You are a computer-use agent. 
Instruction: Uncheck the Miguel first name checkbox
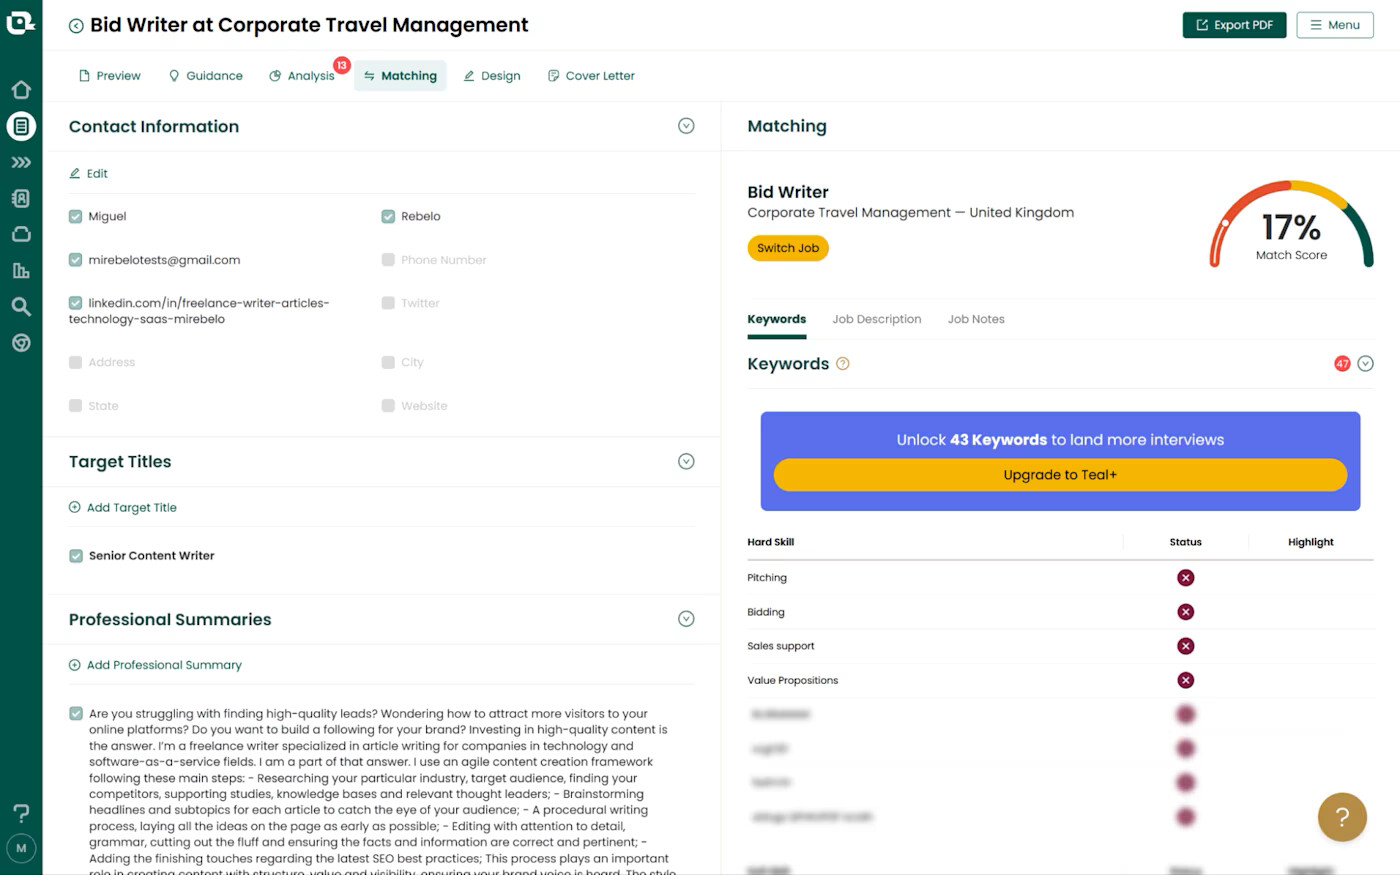click(x=76, y=216)
